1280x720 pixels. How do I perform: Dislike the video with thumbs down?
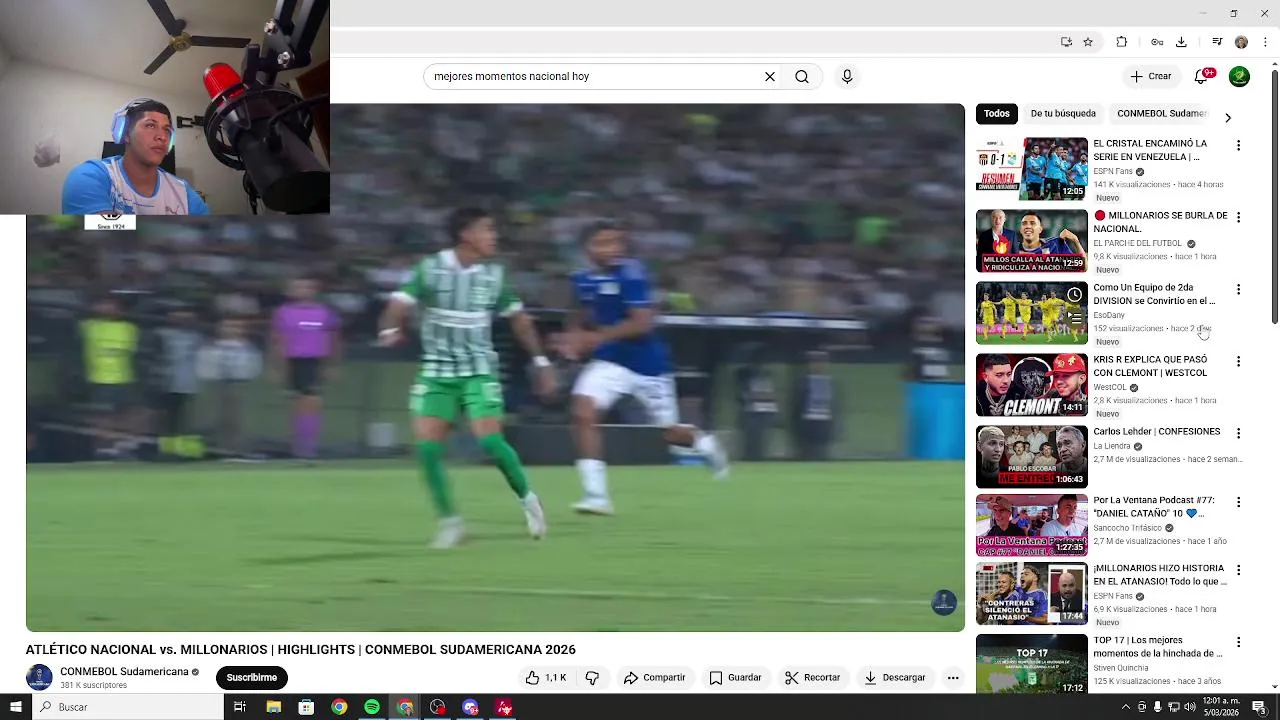tap(592, 677)
